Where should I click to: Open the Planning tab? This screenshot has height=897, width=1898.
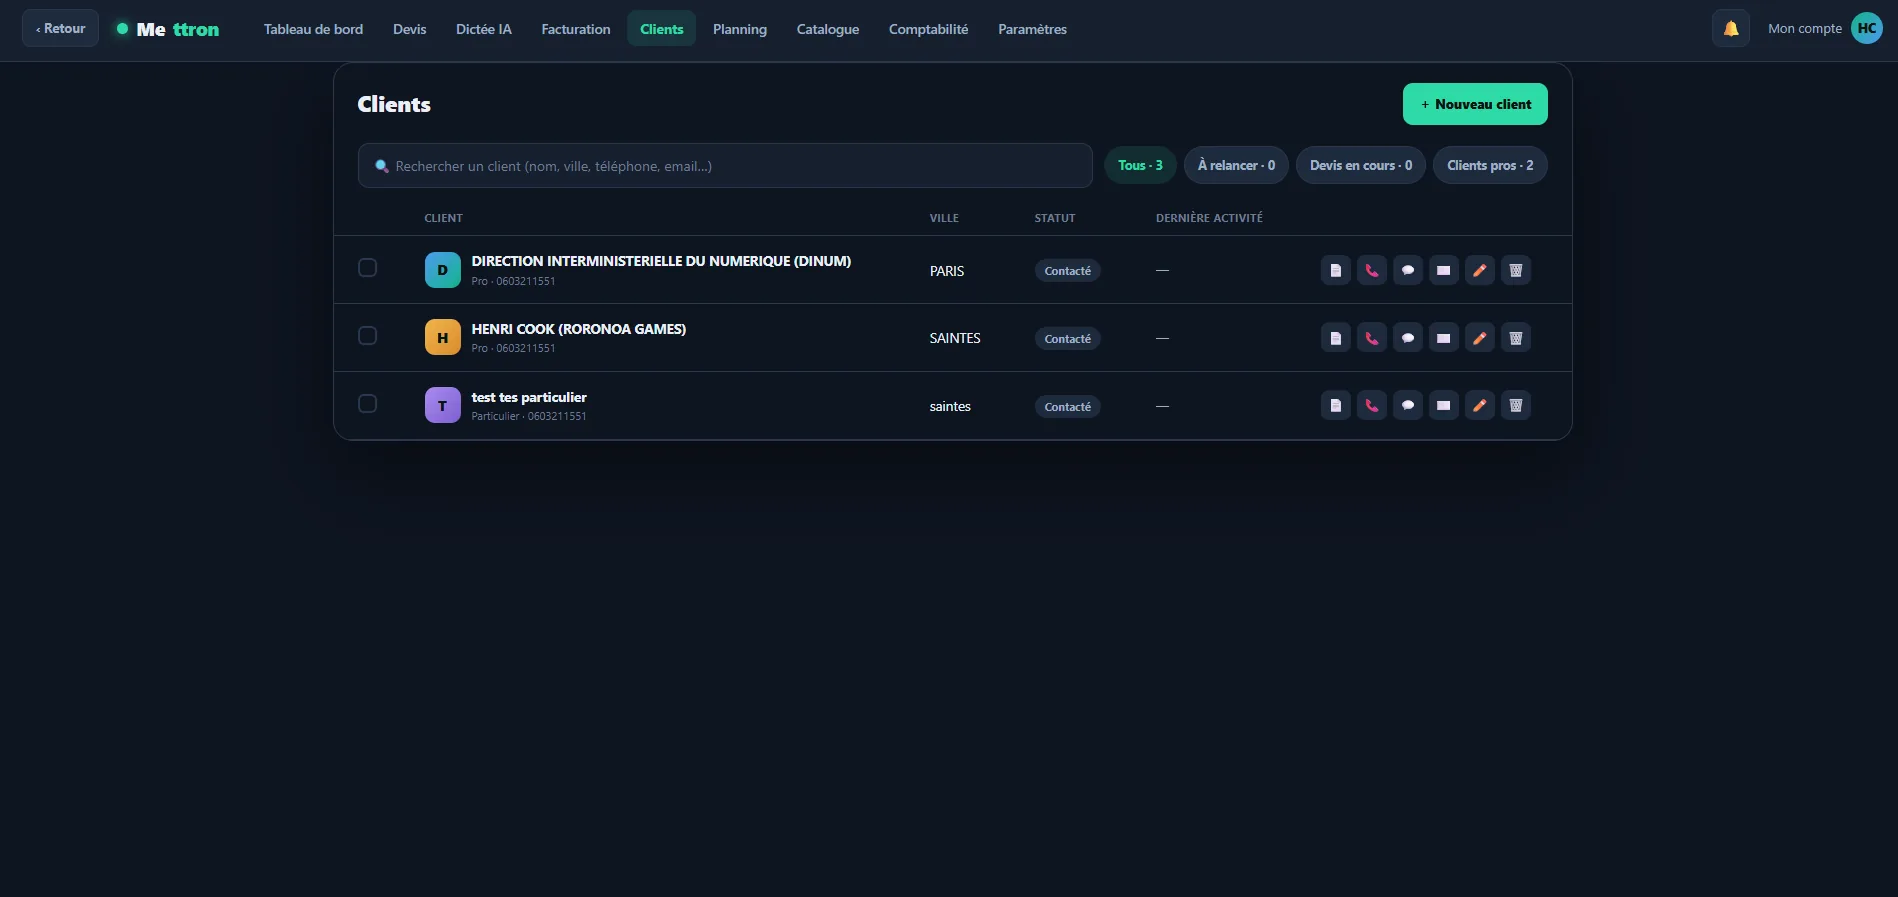coord(739,29)
